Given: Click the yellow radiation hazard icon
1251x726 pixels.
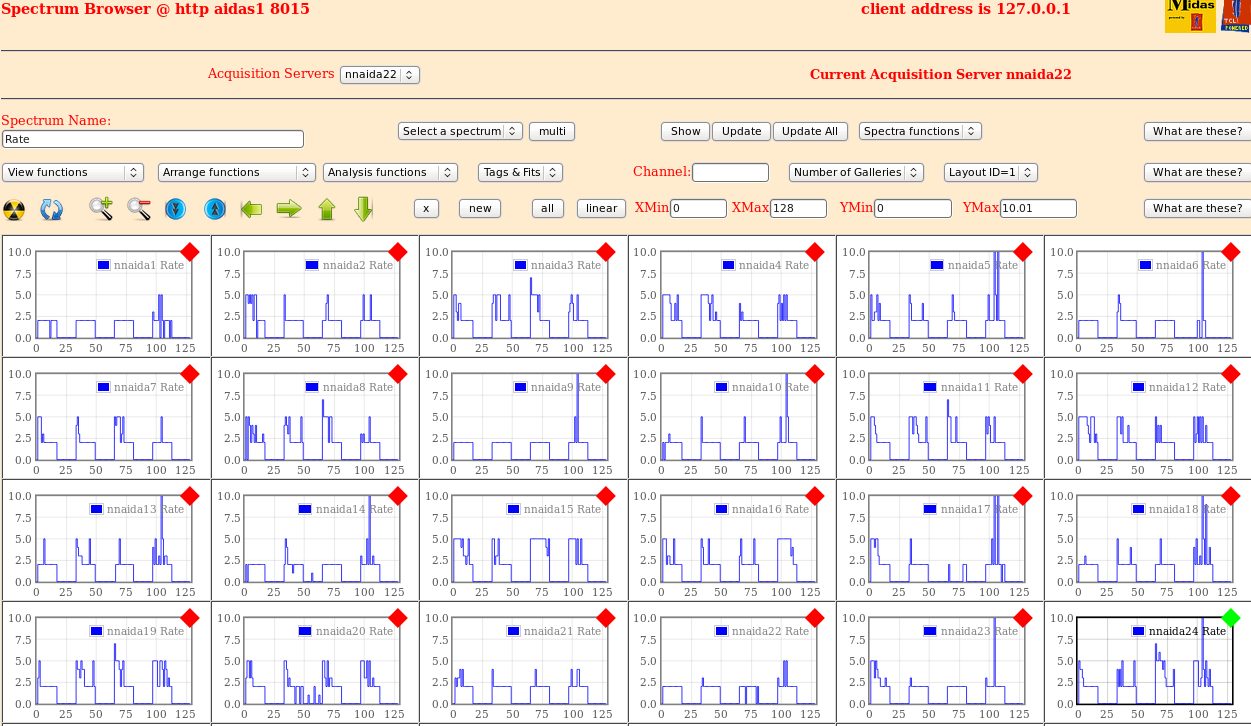Looking at the screenshot, I should [x=14, y=209].
